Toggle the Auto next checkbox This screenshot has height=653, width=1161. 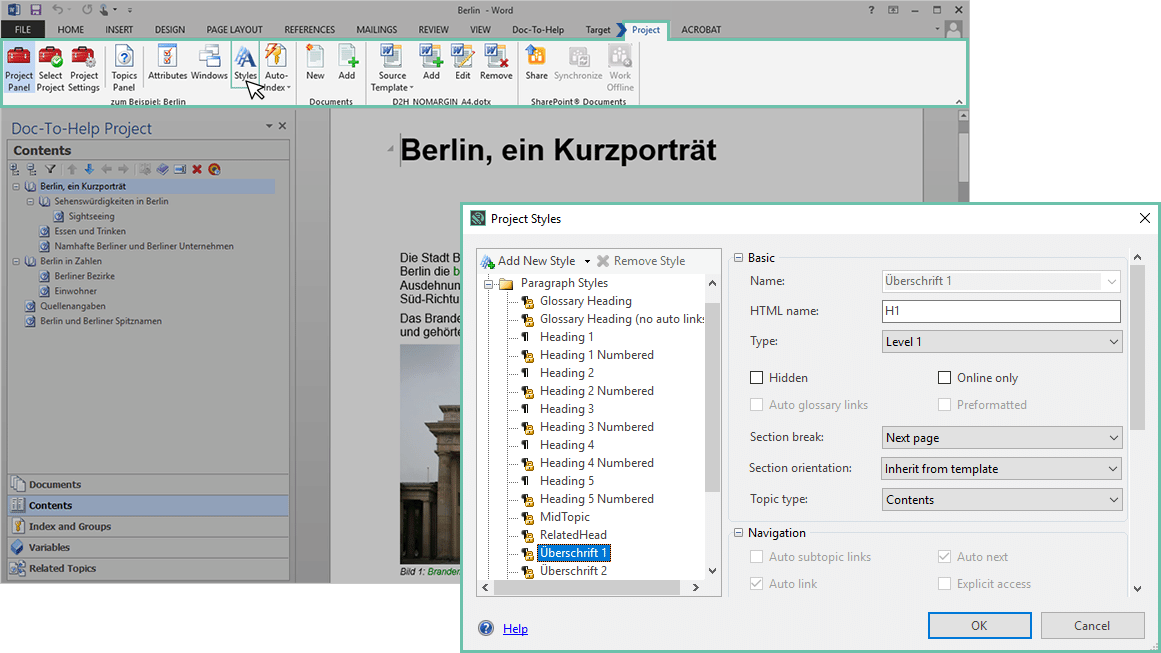[x=944, y=557]
